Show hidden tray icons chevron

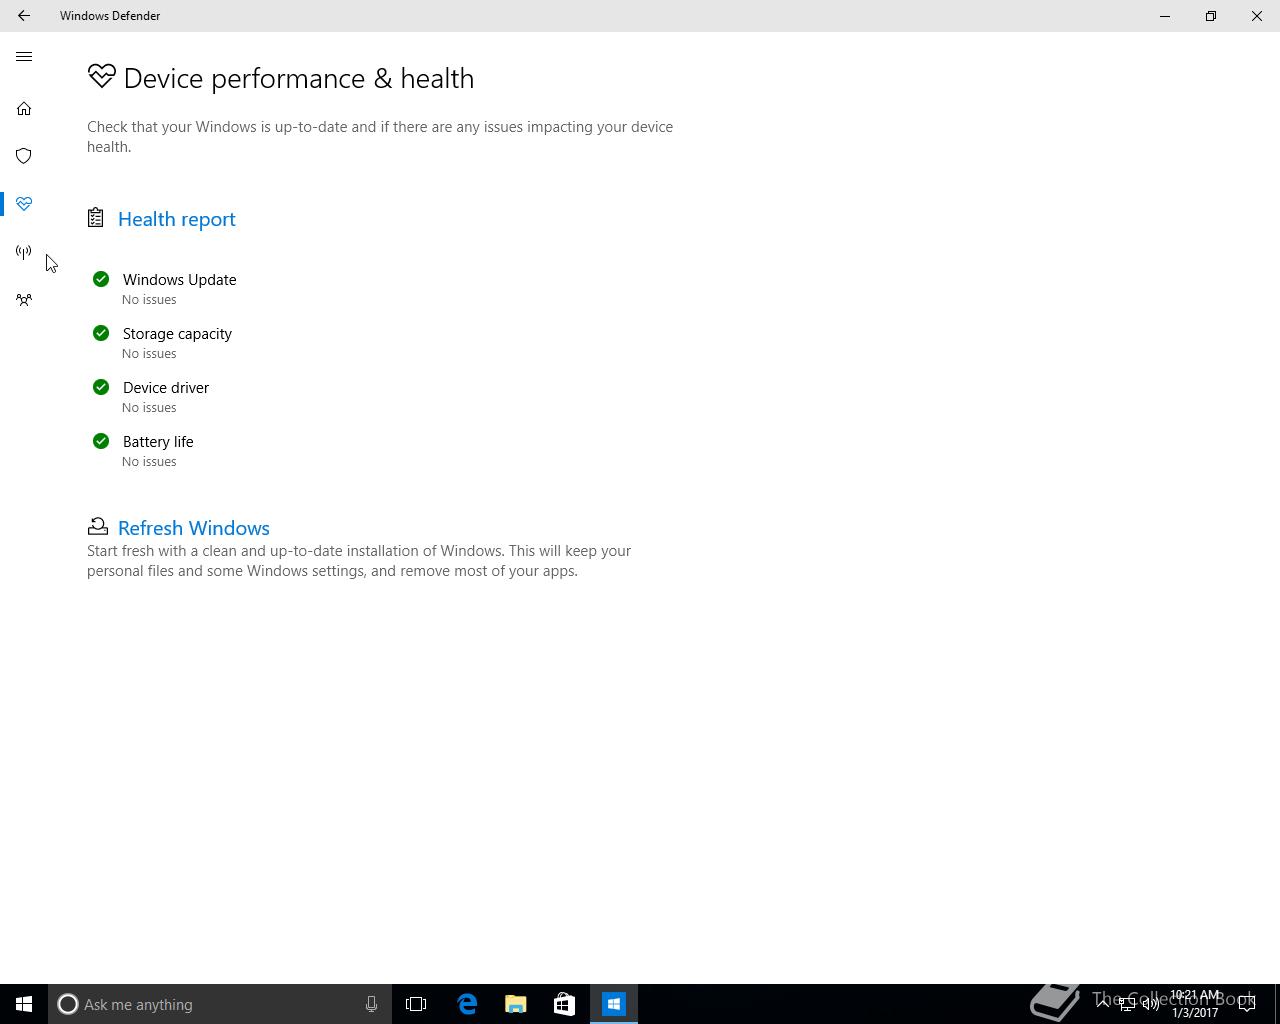1102,1004
